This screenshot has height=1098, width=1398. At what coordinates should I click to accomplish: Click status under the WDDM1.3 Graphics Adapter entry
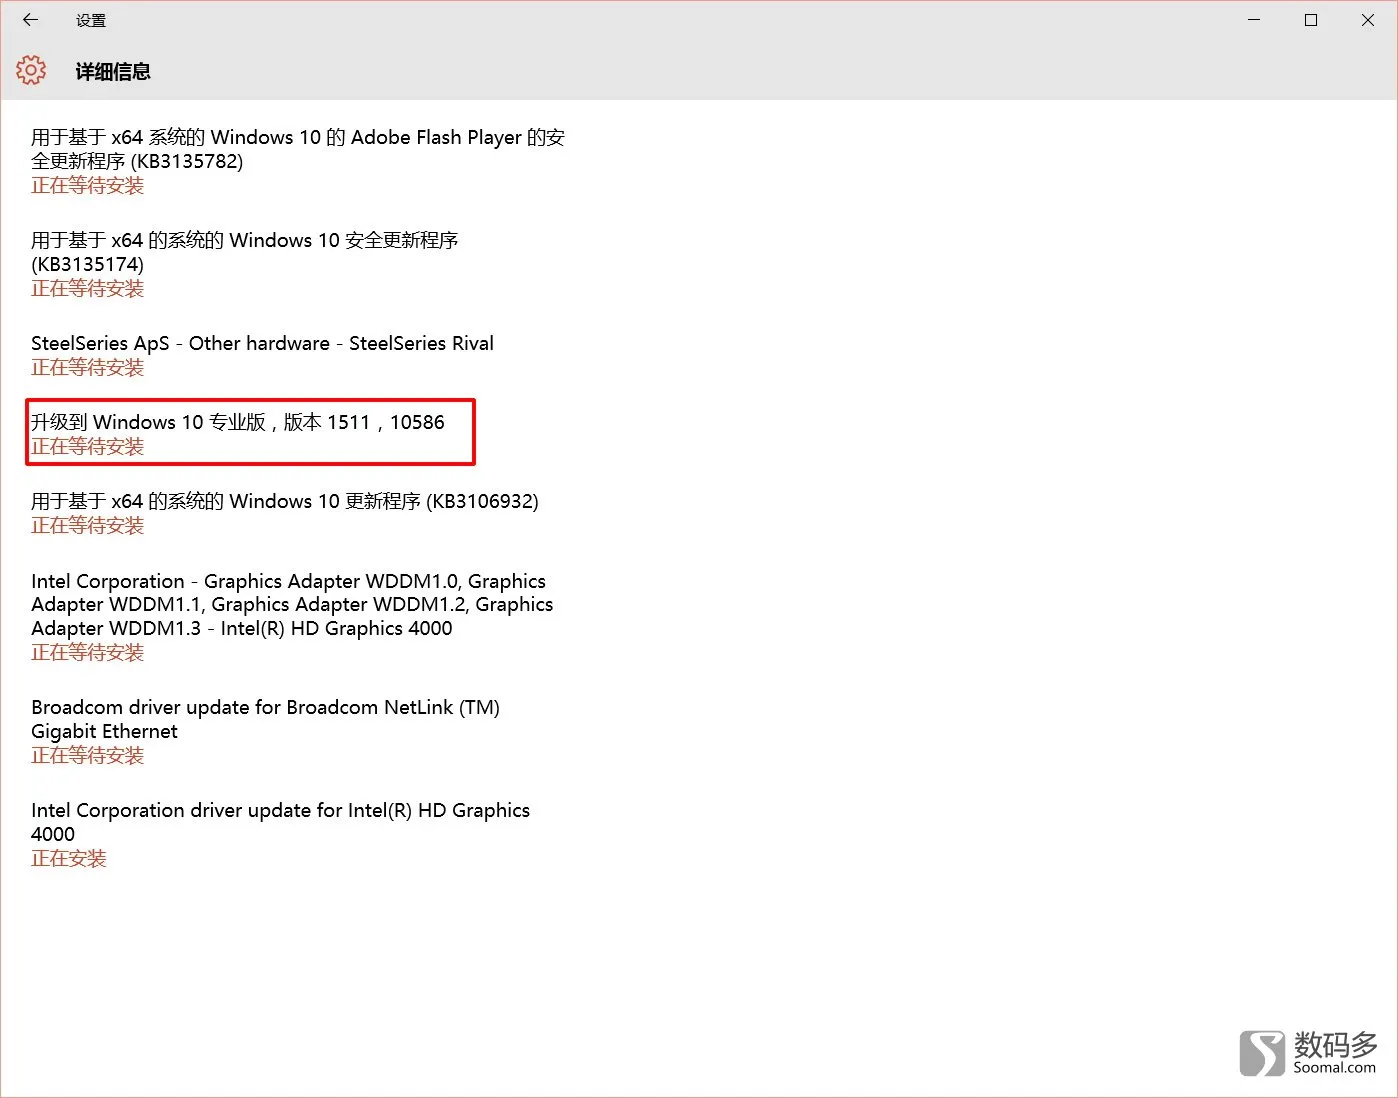point(88,653)
